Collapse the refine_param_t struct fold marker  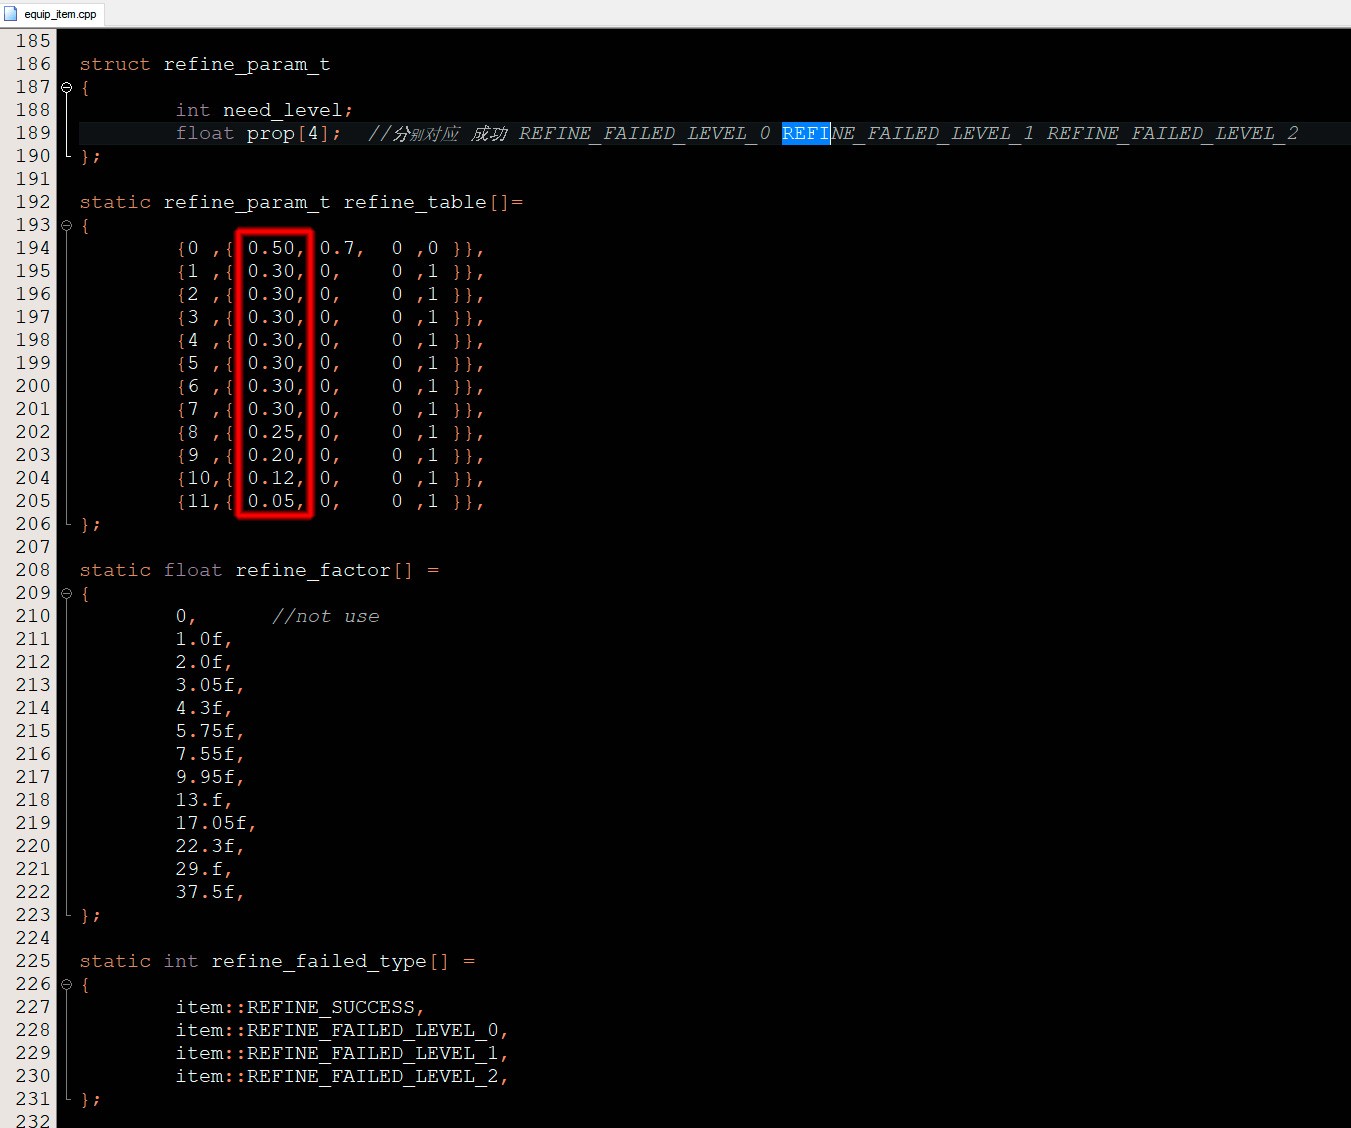67,87
